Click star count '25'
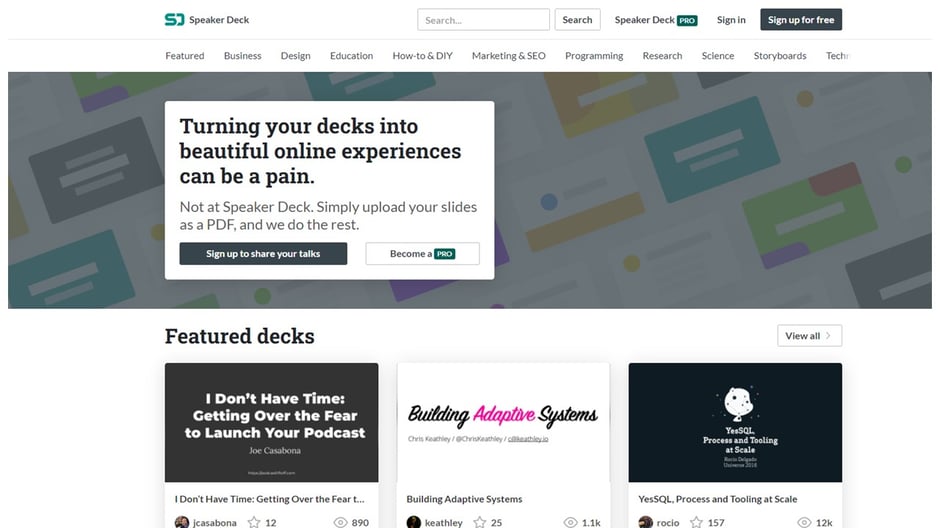The image size is (940, 528). click(496, 523)
